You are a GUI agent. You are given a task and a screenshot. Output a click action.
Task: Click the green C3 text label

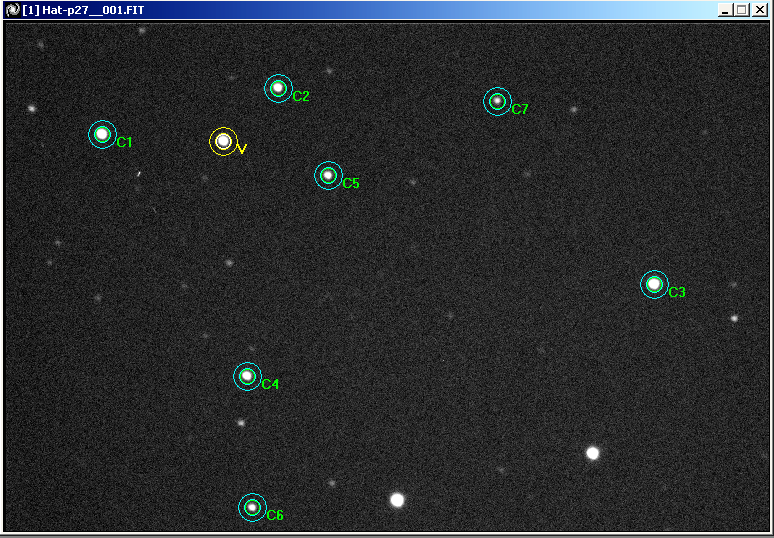[x=677, y=293]
